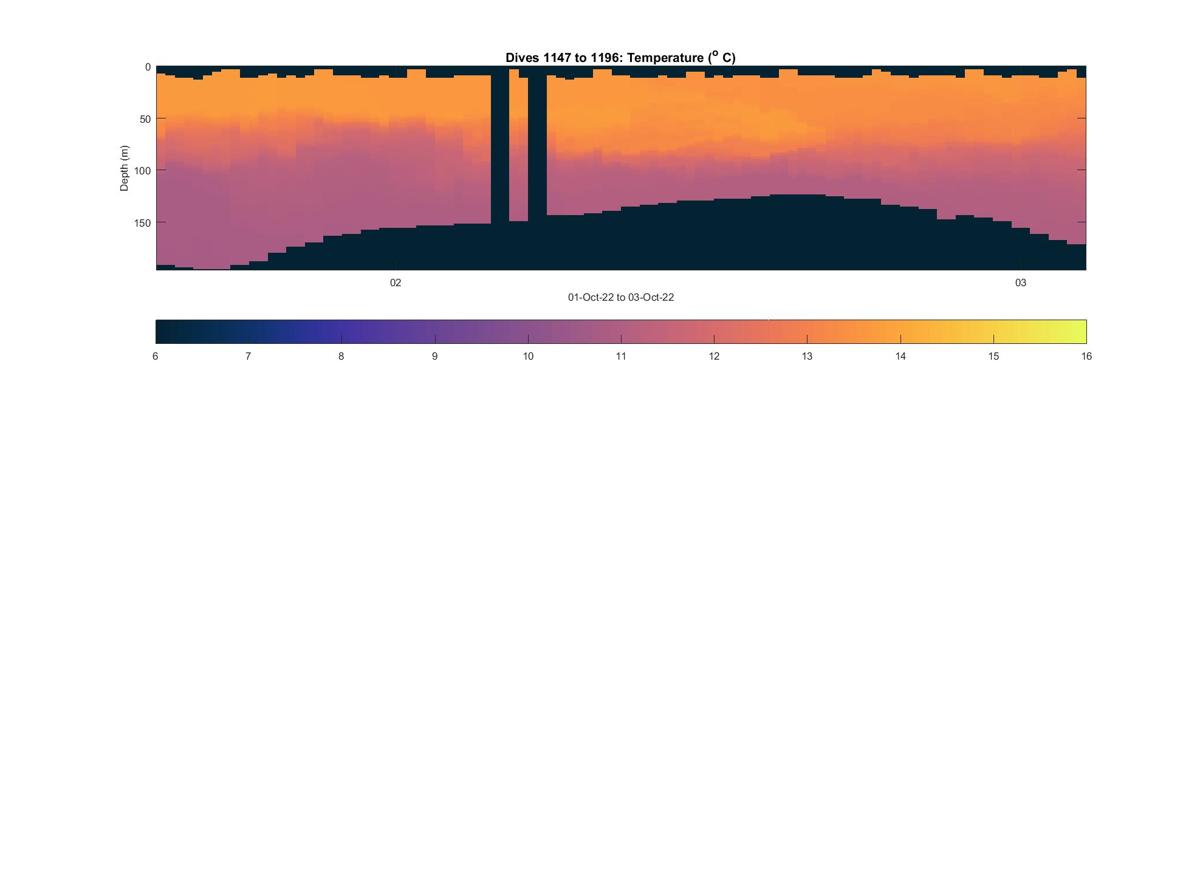Image resolution: width=1200 pixels, height=885 pixels.
Task: Select the colorbar tick label "10"
Action: click(x=528, y=356)
